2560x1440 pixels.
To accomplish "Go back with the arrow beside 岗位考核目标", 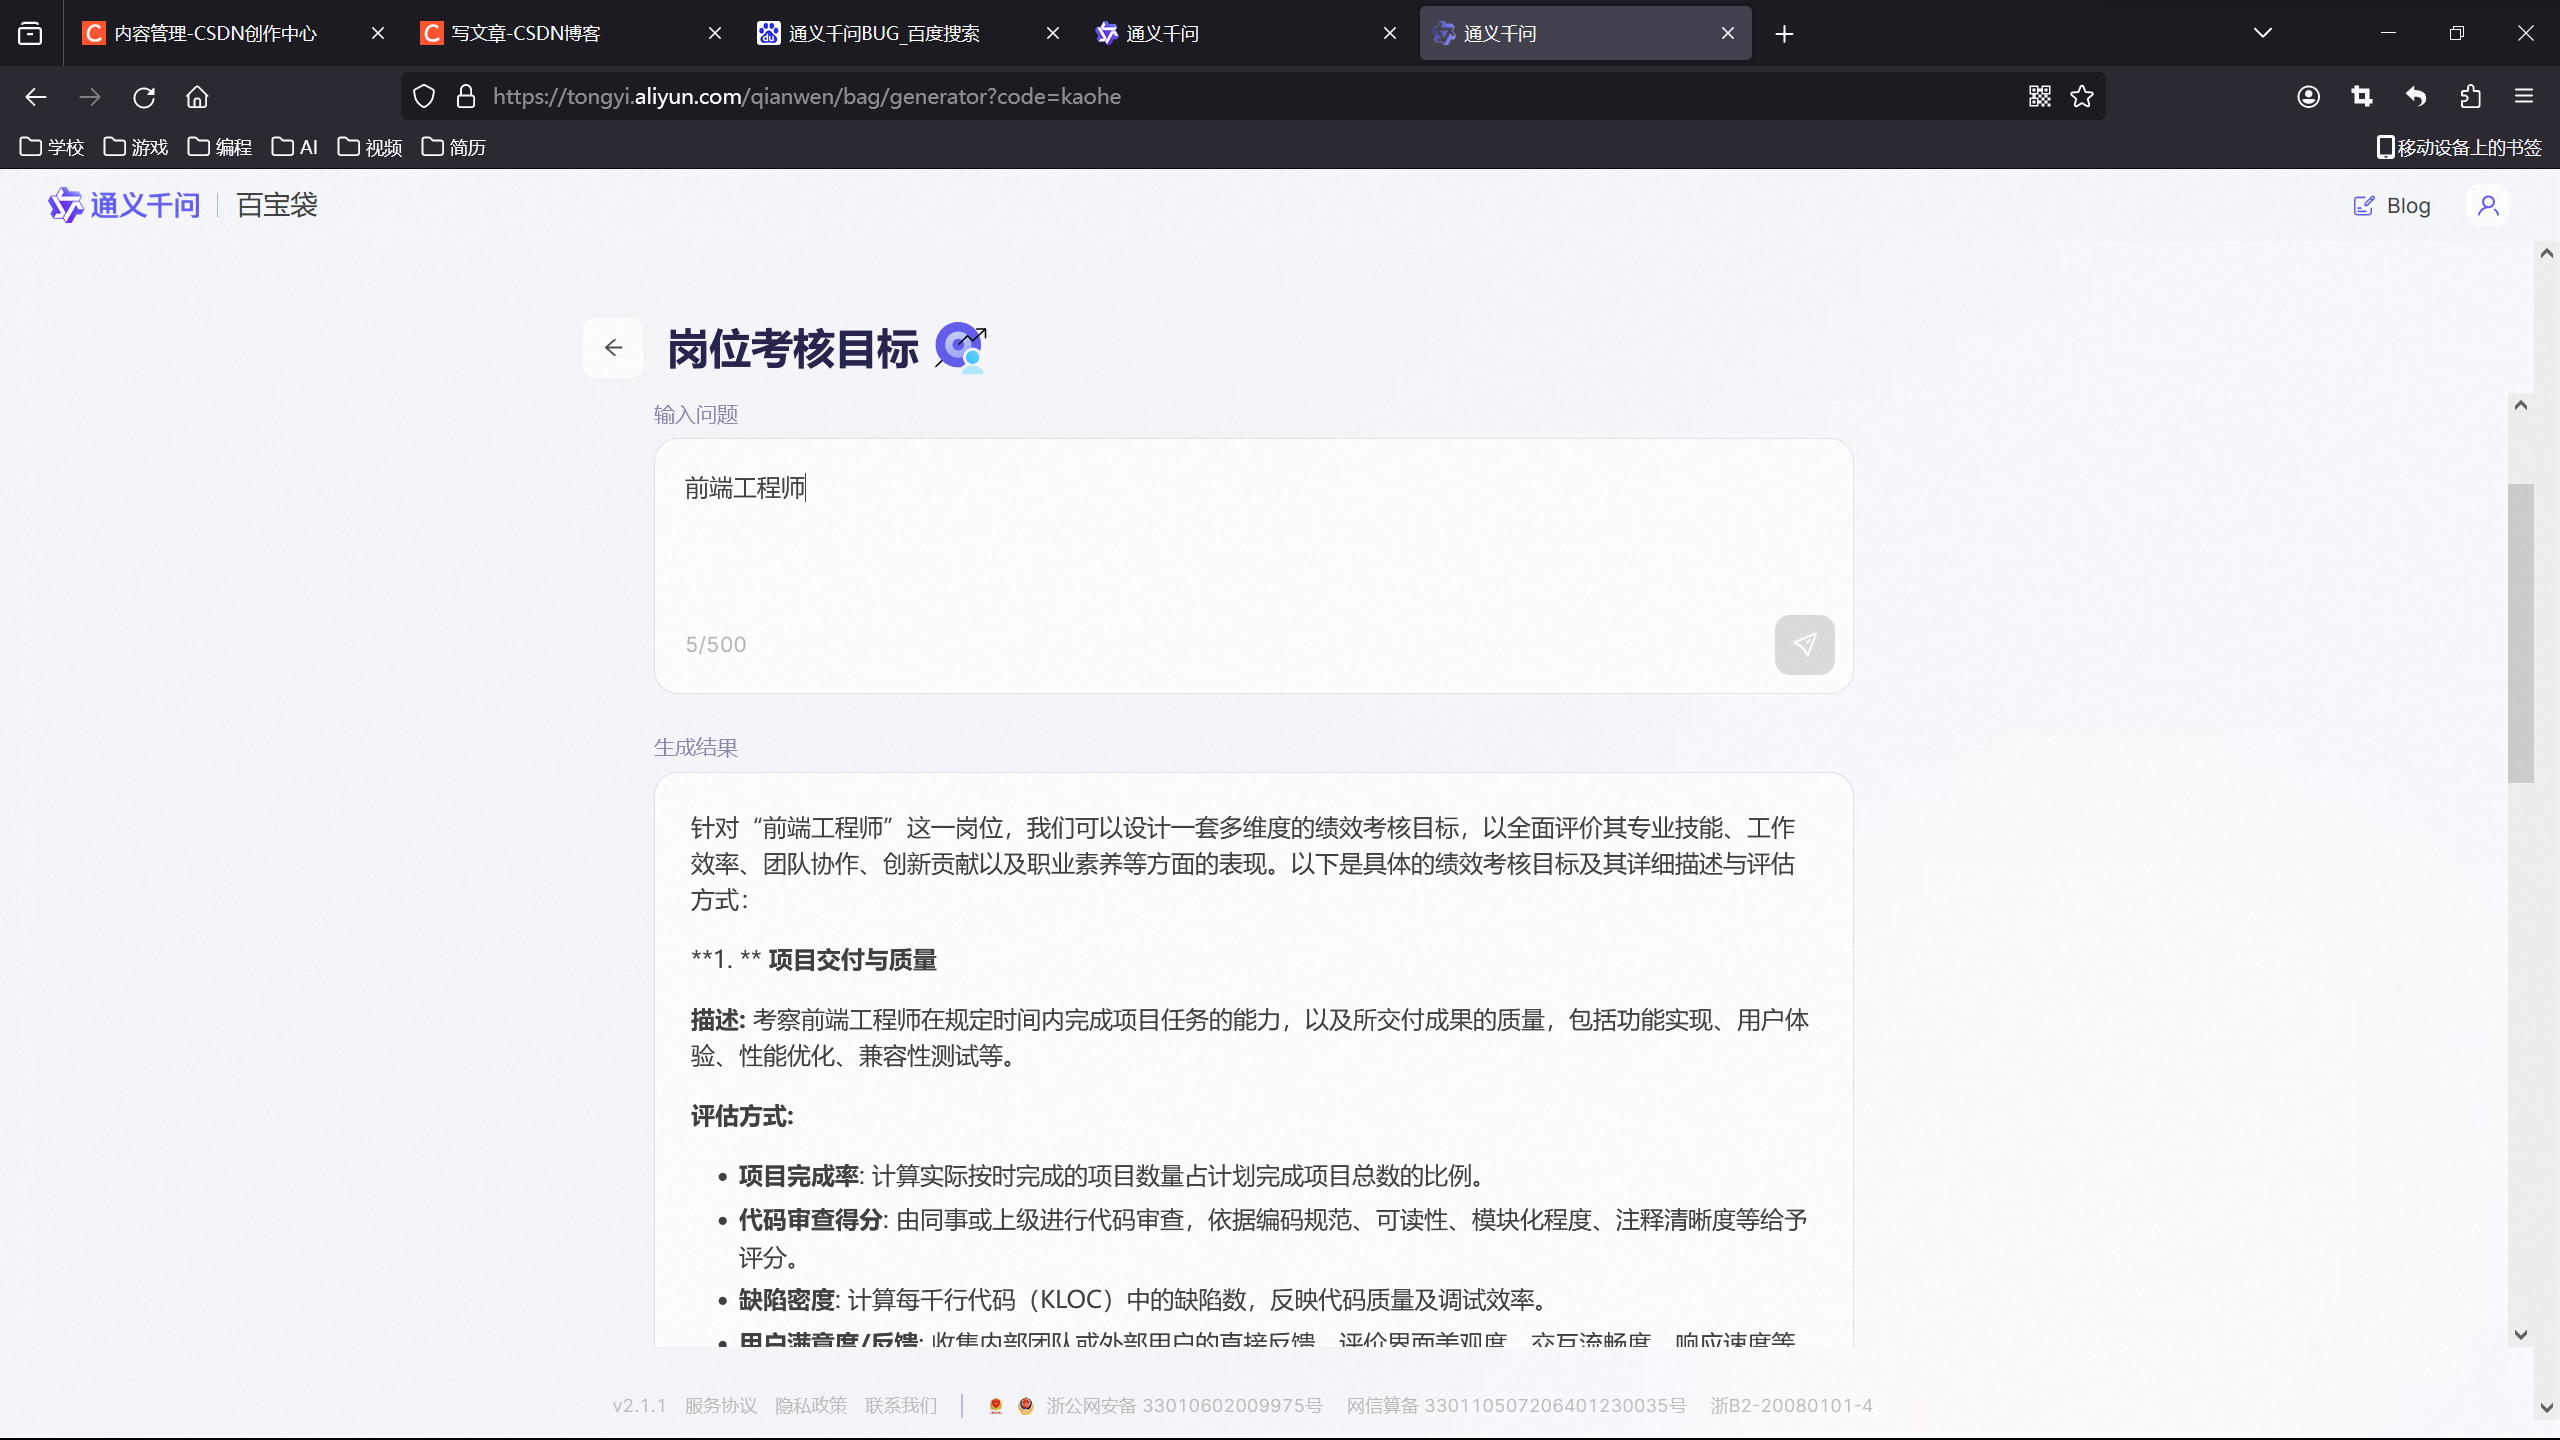I will click(x=613, y=348).
